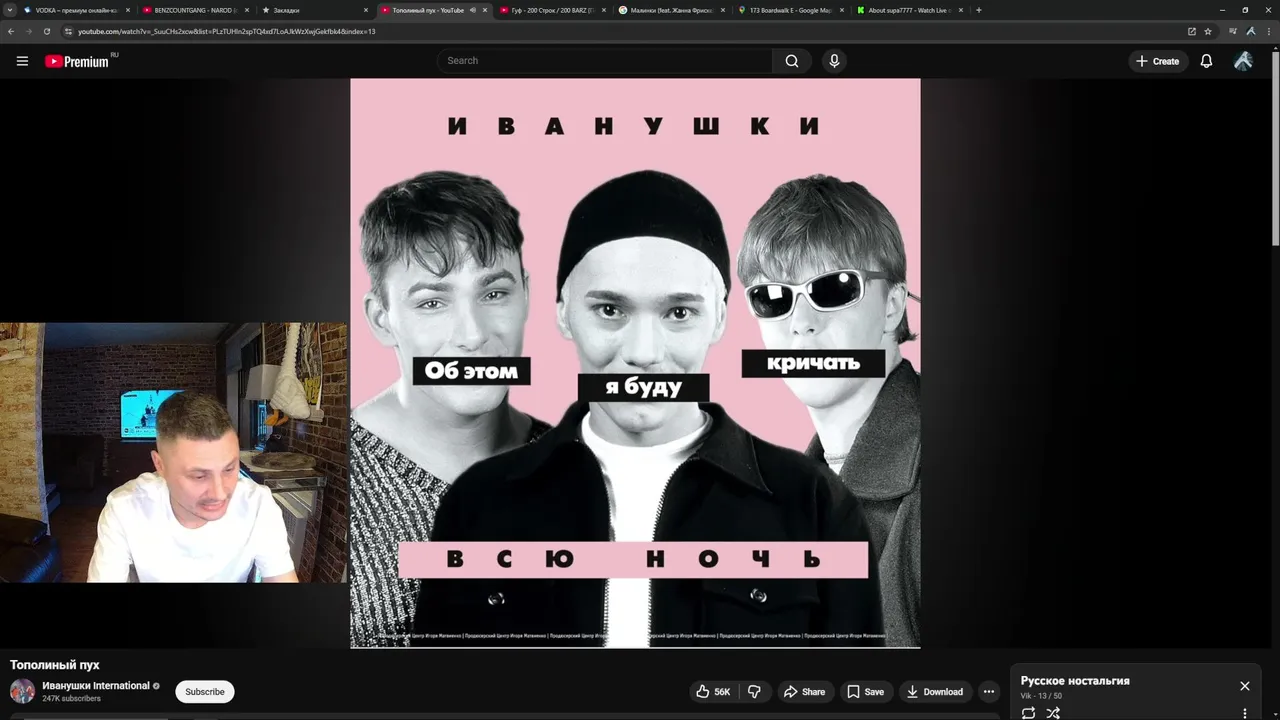
Task: Click the Subscribe button
Action: [205, 691]
